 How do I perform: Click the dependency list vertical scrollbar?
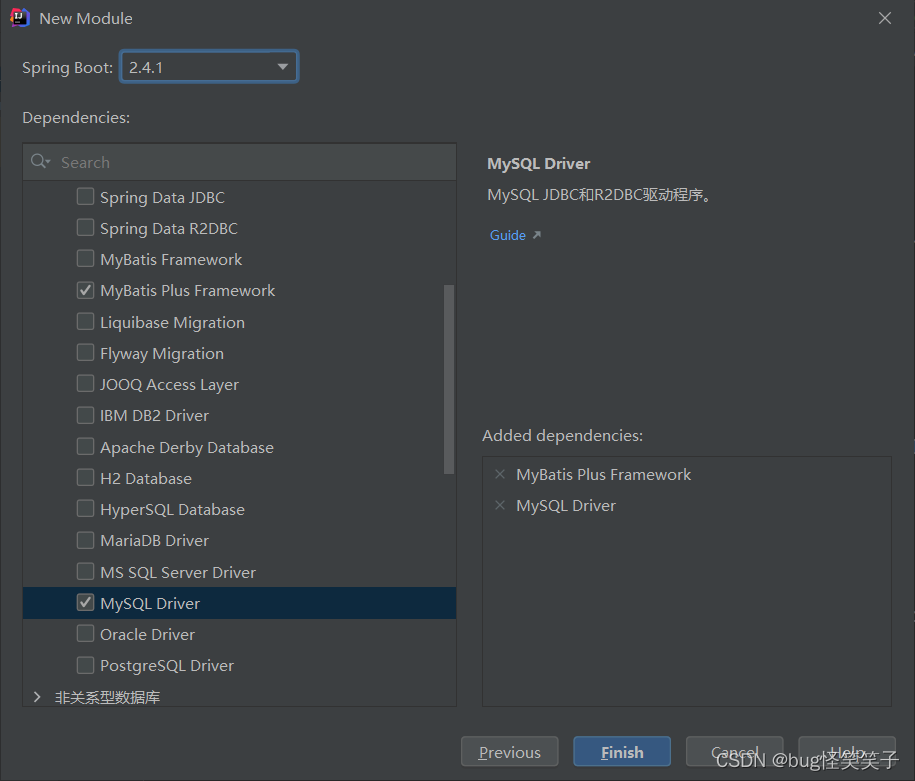pos(449,379)
